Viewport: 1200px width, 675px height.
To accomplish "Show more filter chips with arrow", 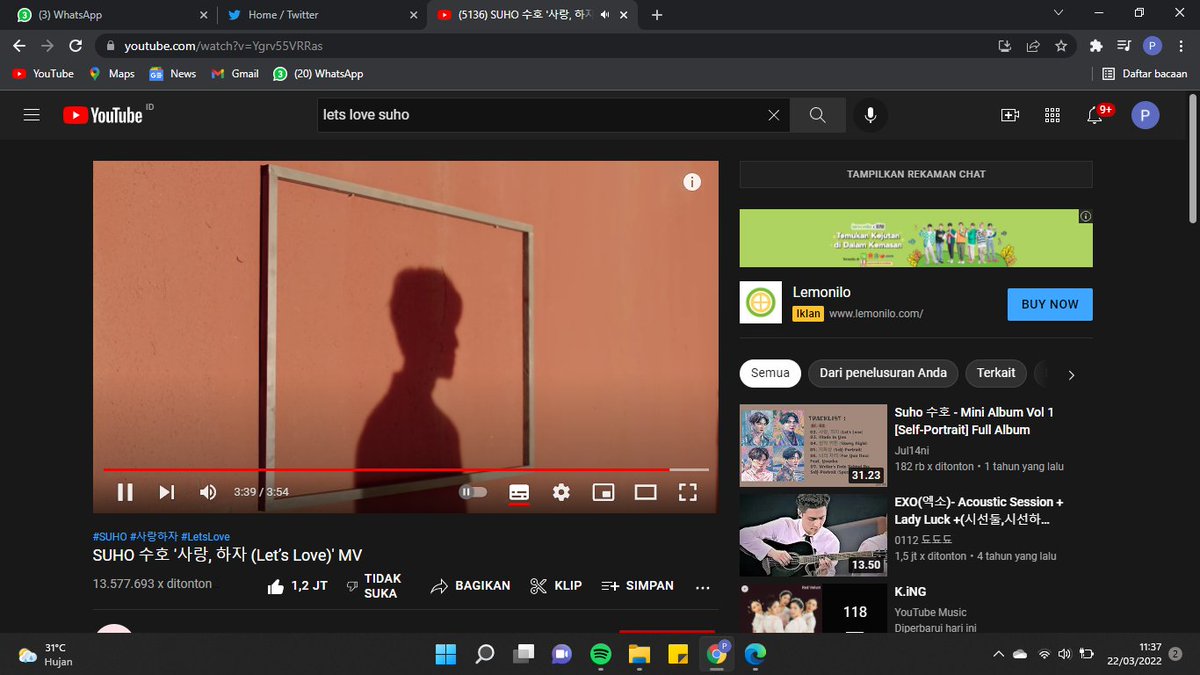I will click(x=1071, y=375).
